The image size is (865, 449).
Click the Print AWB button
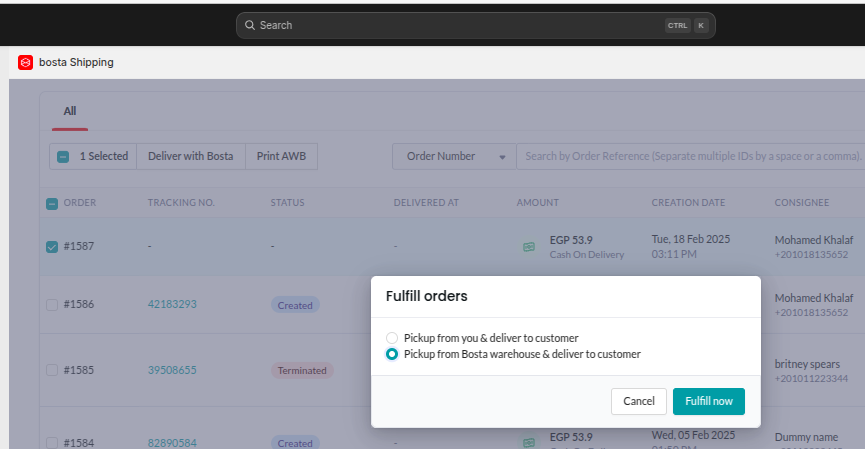[x=281, y=156]
